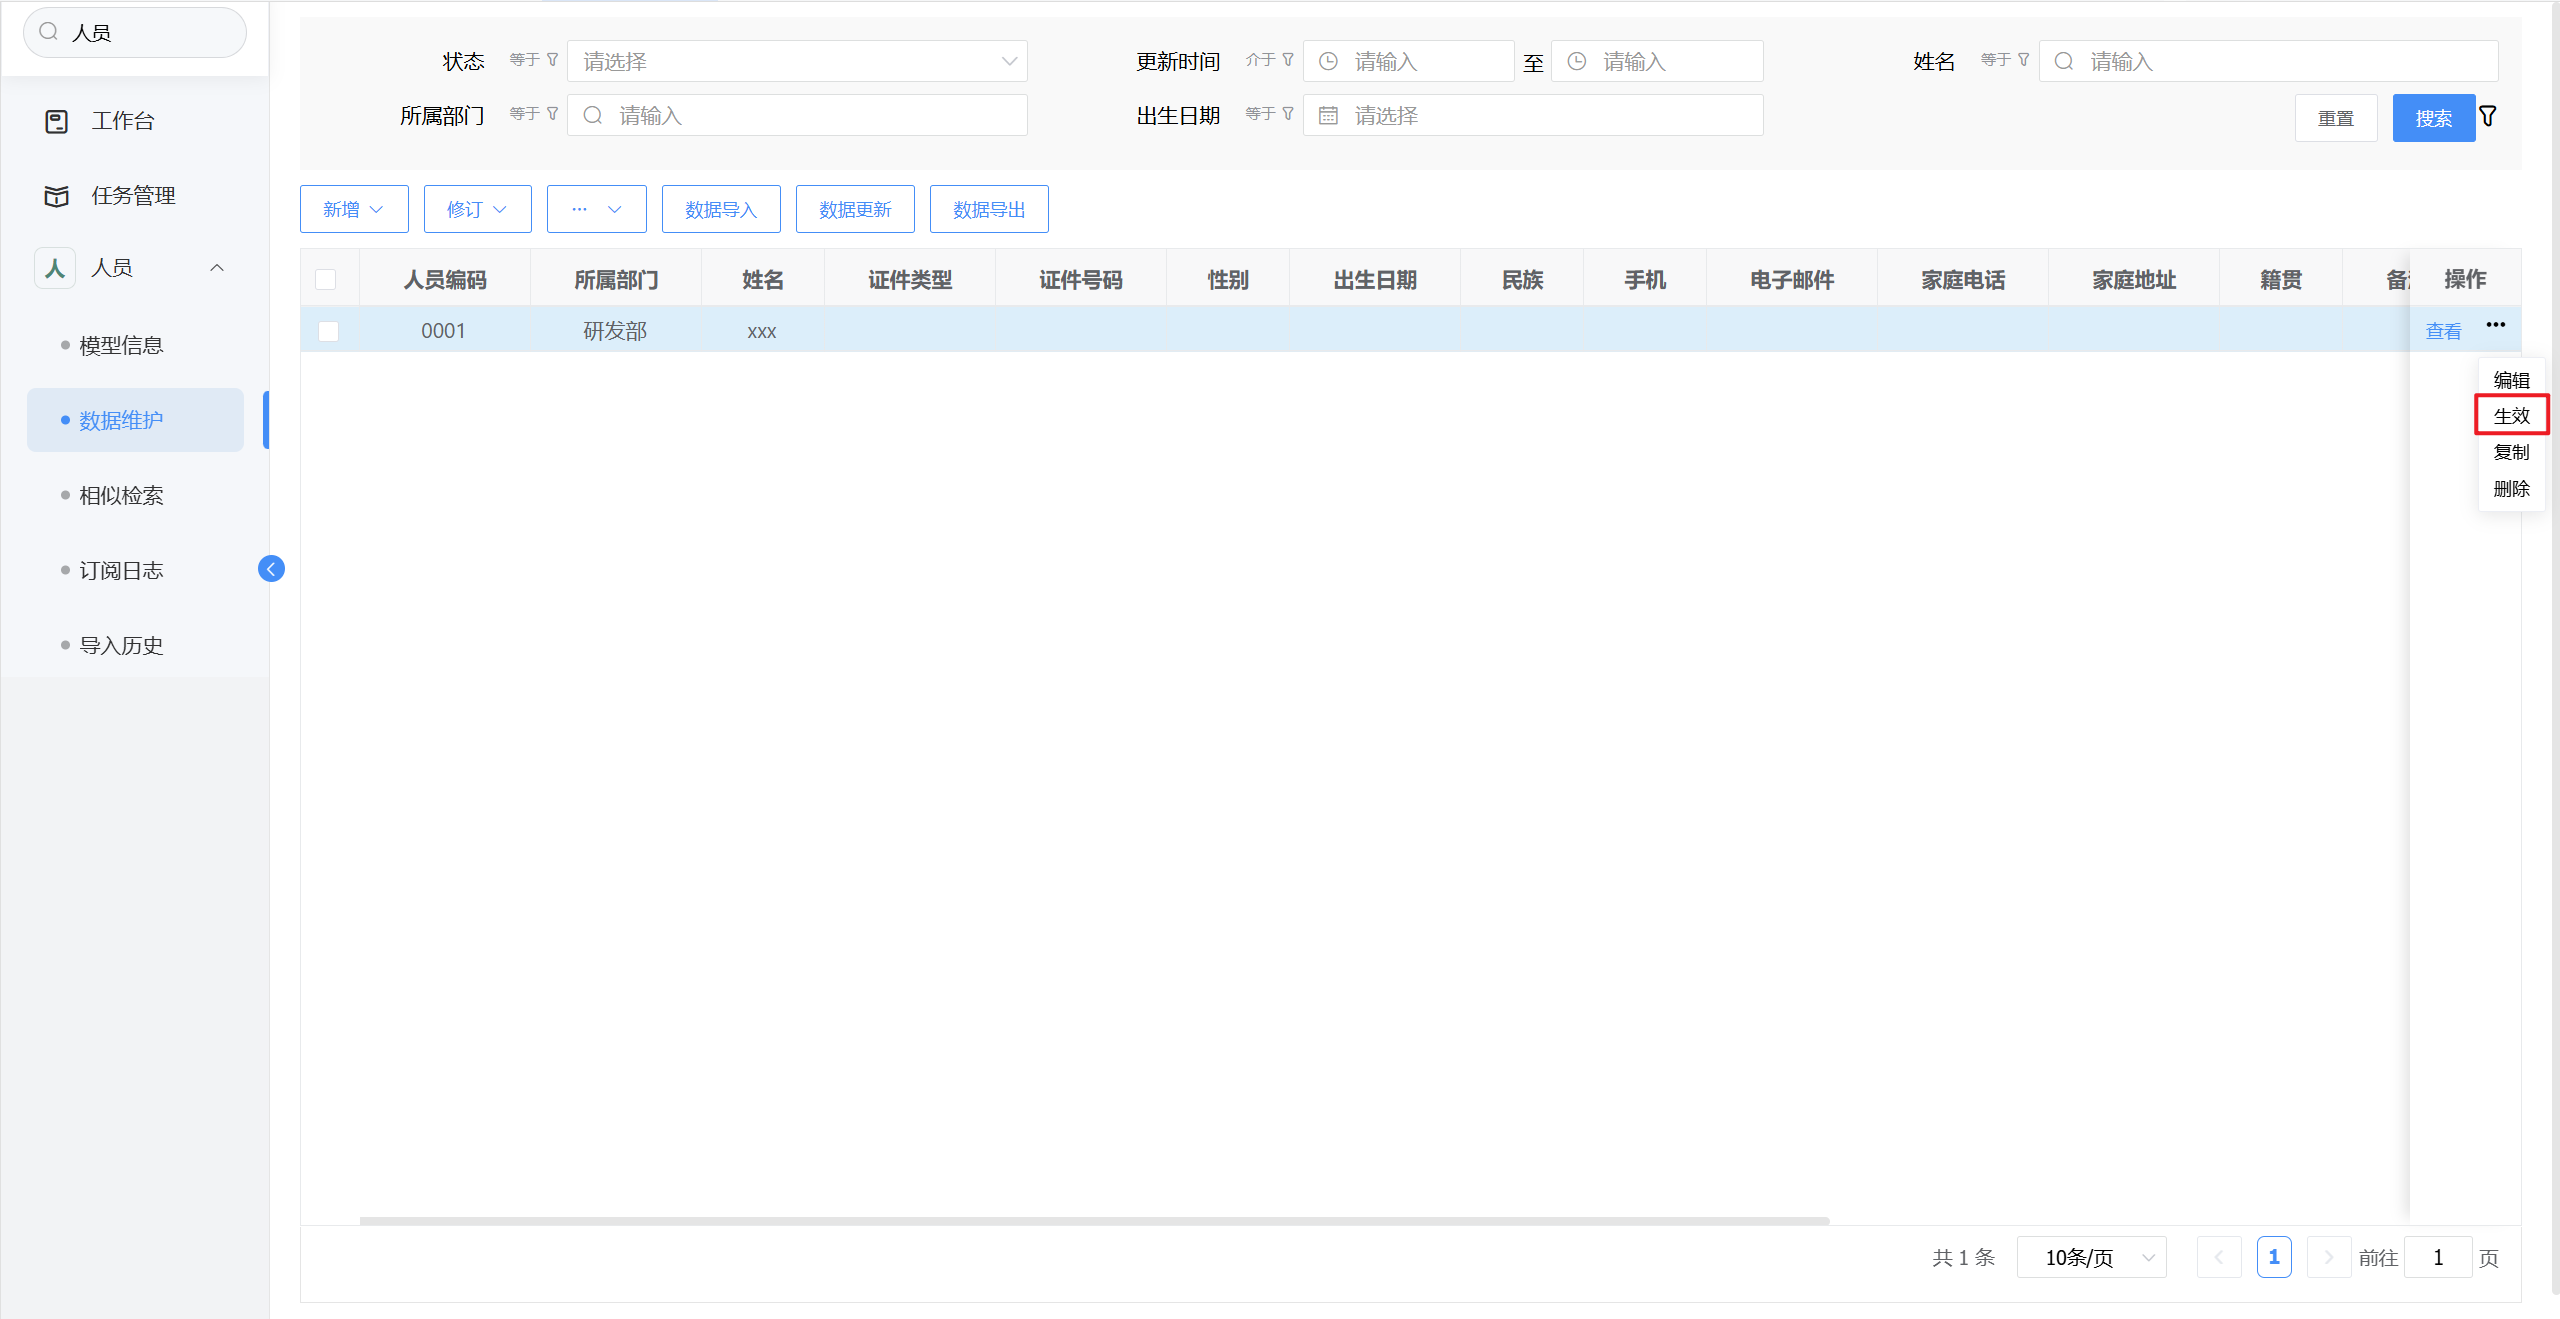Collapse the 人员 sidebar menu group
This screenshot has height=1319, width=2560.
(217, 268)
